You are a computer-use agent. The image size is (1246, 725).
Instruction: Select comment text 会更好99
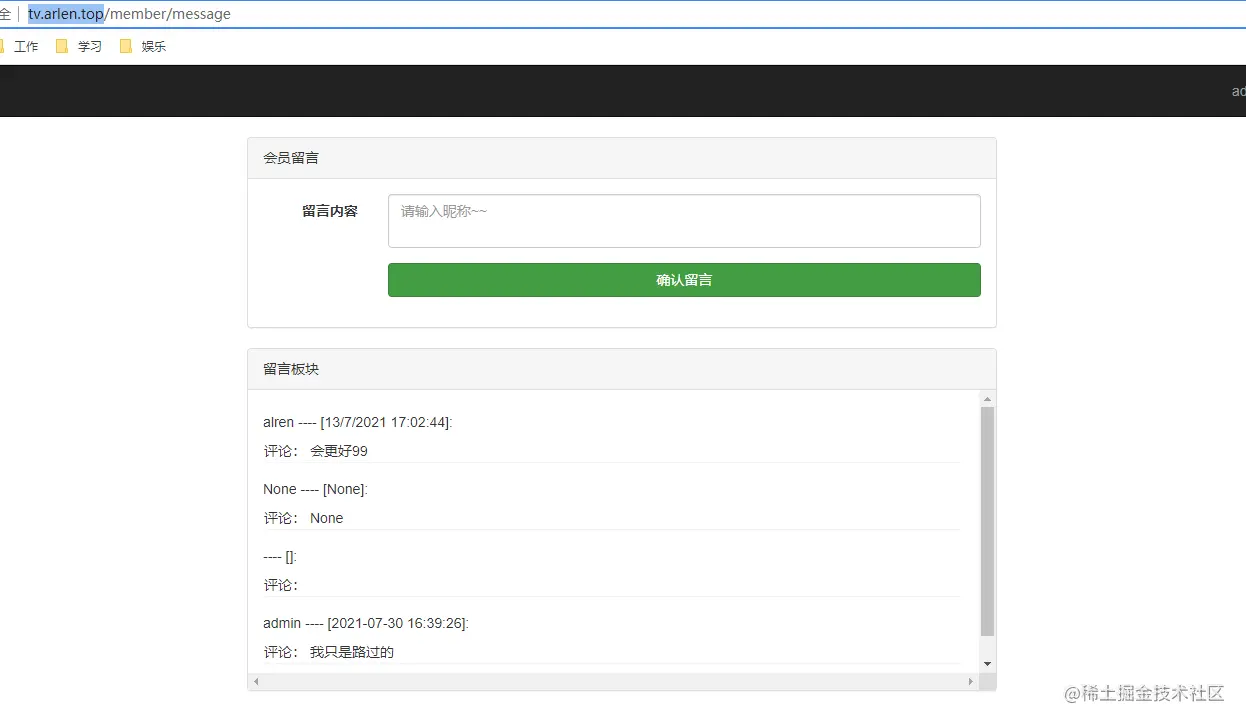point(339,451)
